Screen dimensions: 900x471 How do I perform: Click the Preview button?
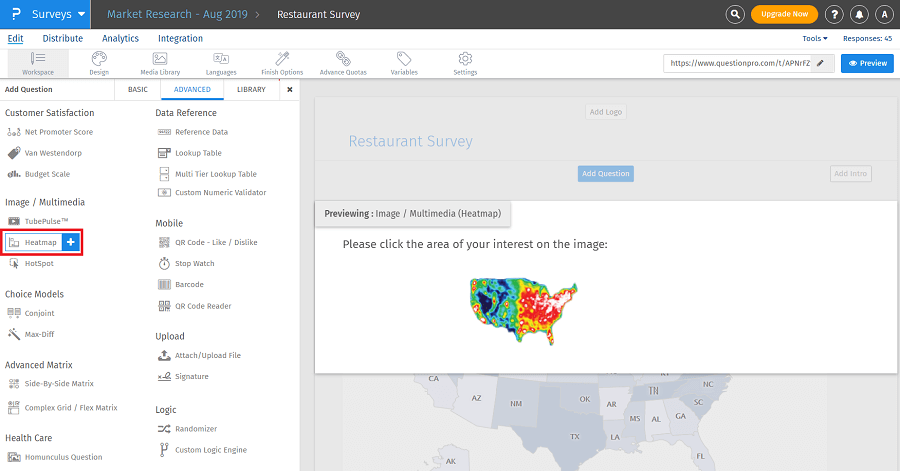pyautogui.click(x=867, y=63)
